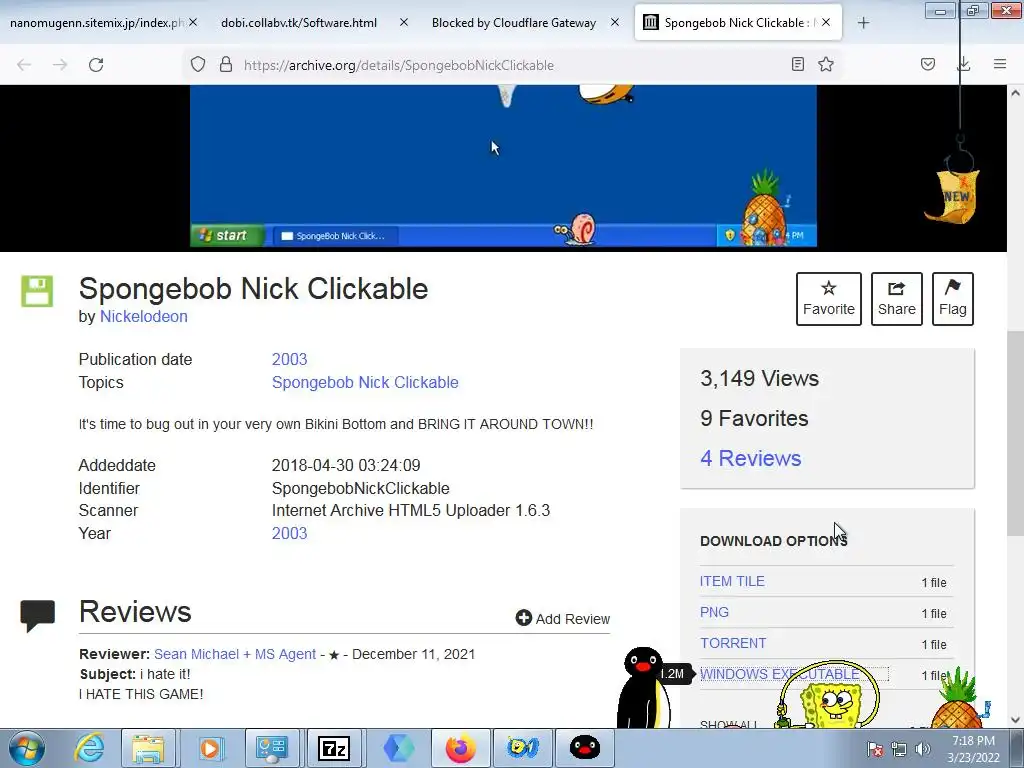The image size is (1024, 768).
Task: Switch to dobi.collabv.tk Software.html tab
Action: [299, 23]
